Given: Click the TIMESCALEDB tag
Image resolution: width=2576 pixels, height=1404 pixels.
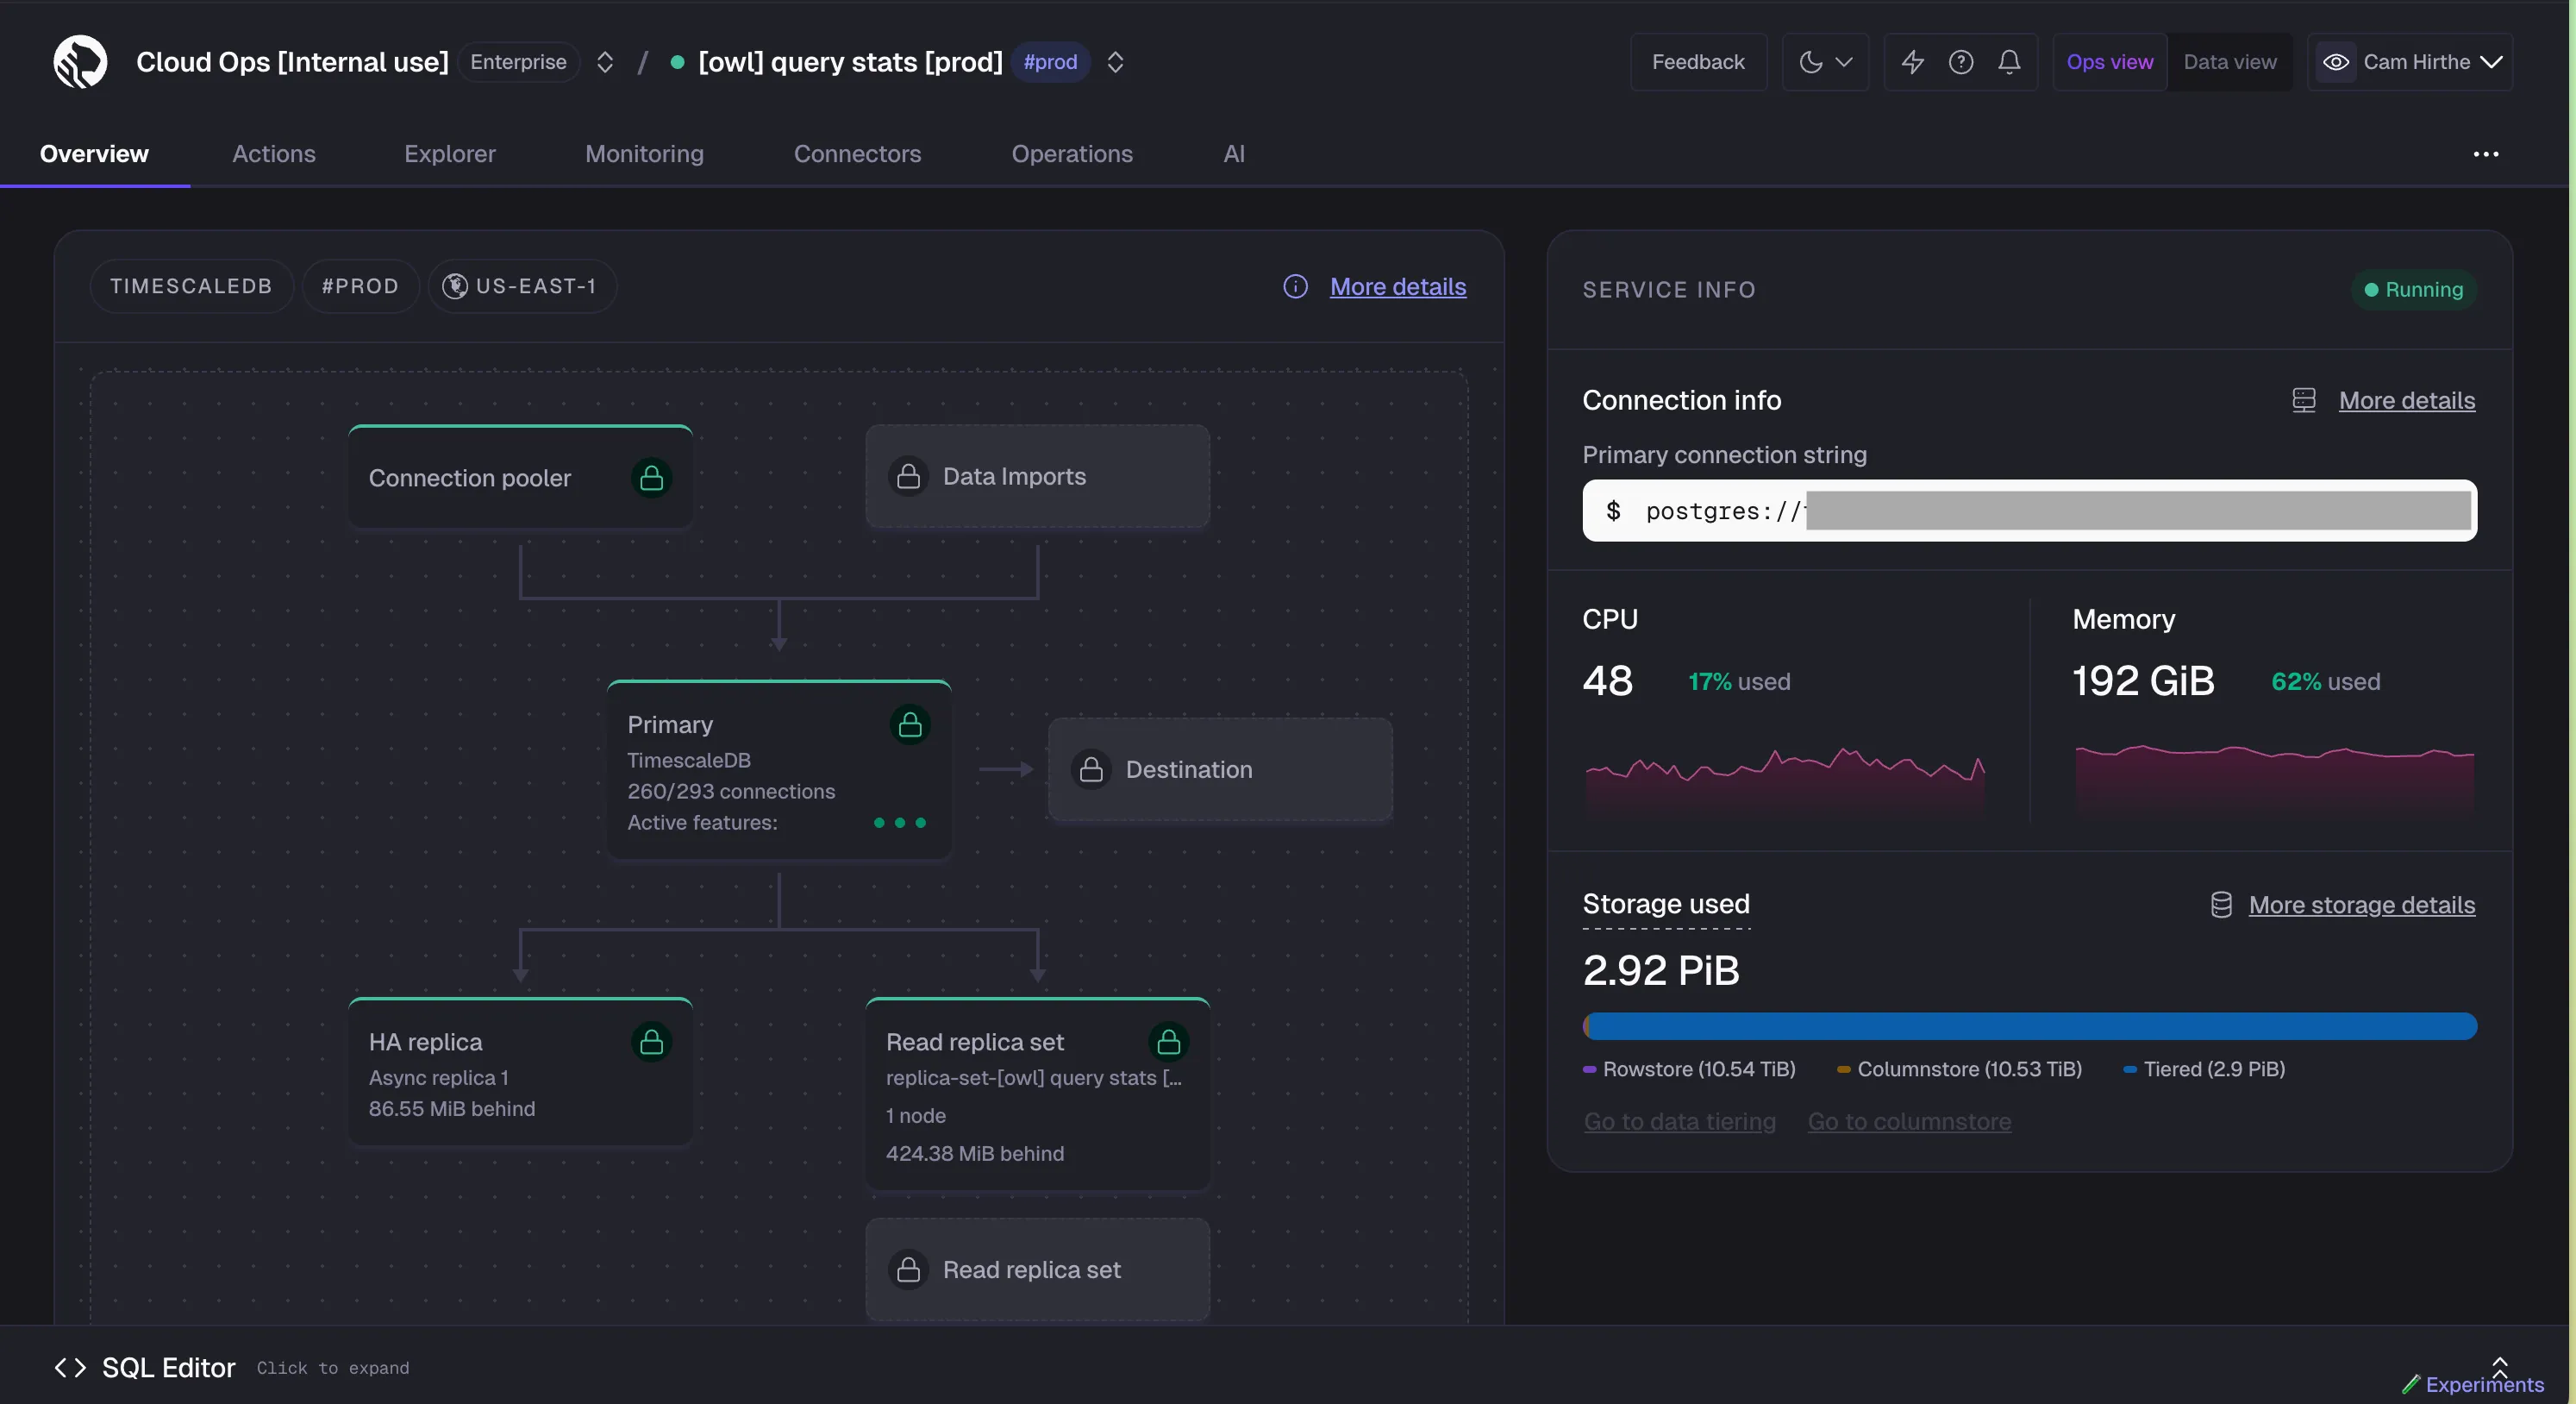Looking at the screenshot, I should point(191,286).
